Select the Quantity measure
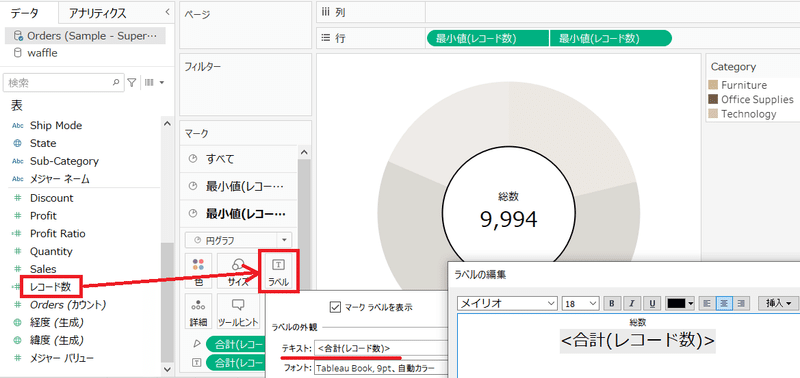 [x=51, y=251]
